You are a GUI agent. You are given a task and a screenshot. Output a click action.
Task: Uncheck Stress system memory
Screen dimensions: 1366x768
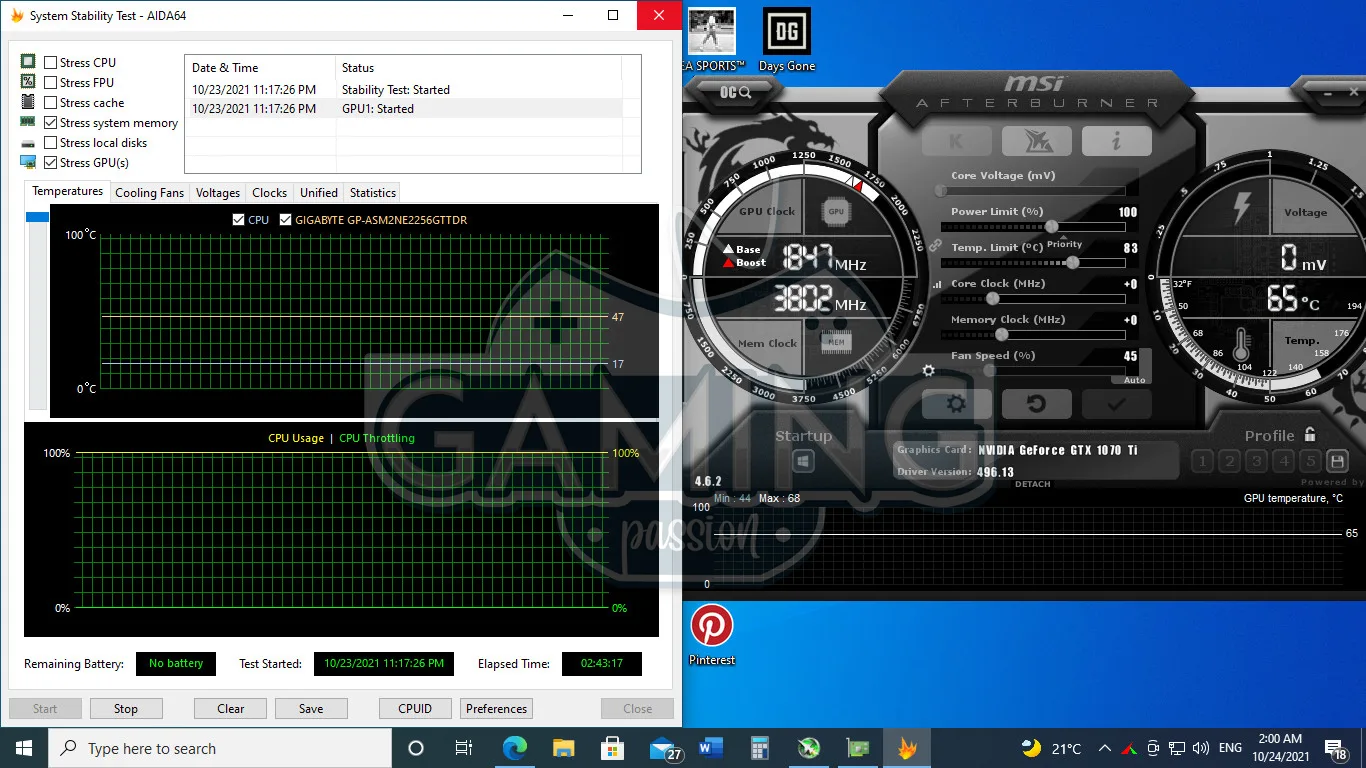tap(51, 123)
